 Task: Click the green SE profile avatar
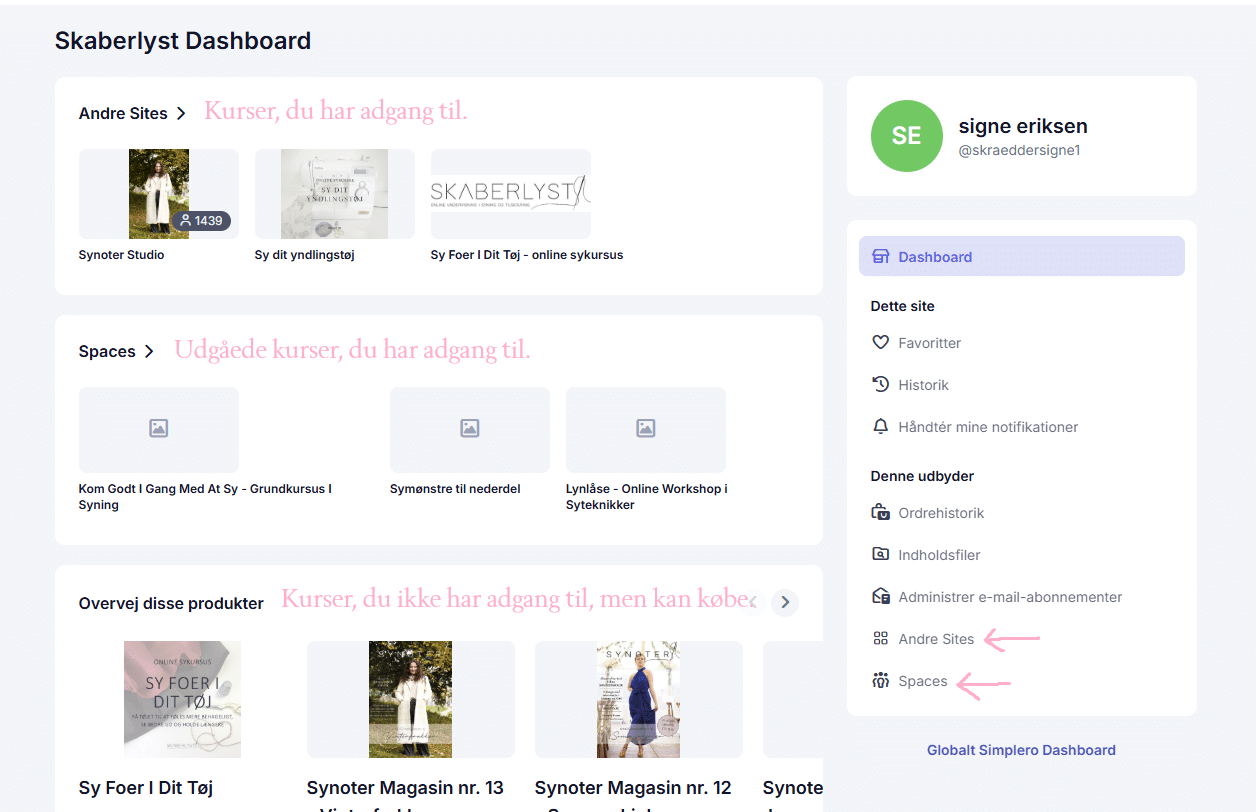click(907, 136)
